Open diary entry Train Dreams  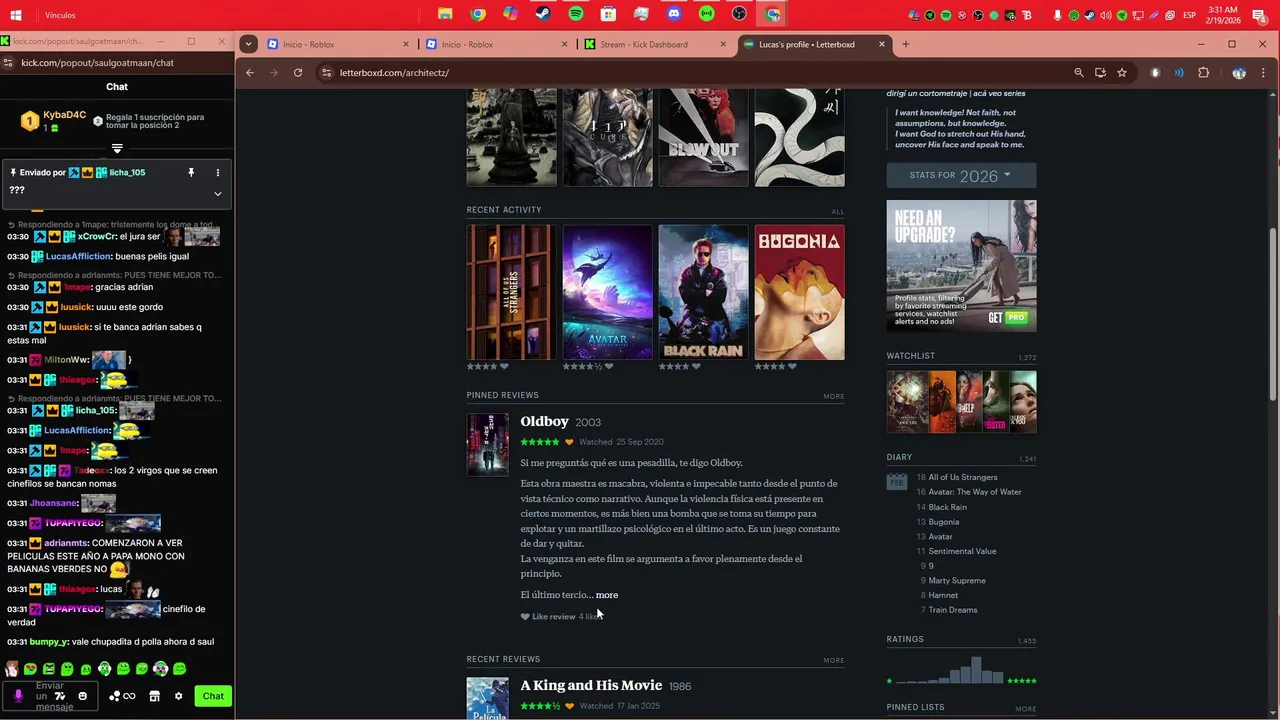(953, 610)
